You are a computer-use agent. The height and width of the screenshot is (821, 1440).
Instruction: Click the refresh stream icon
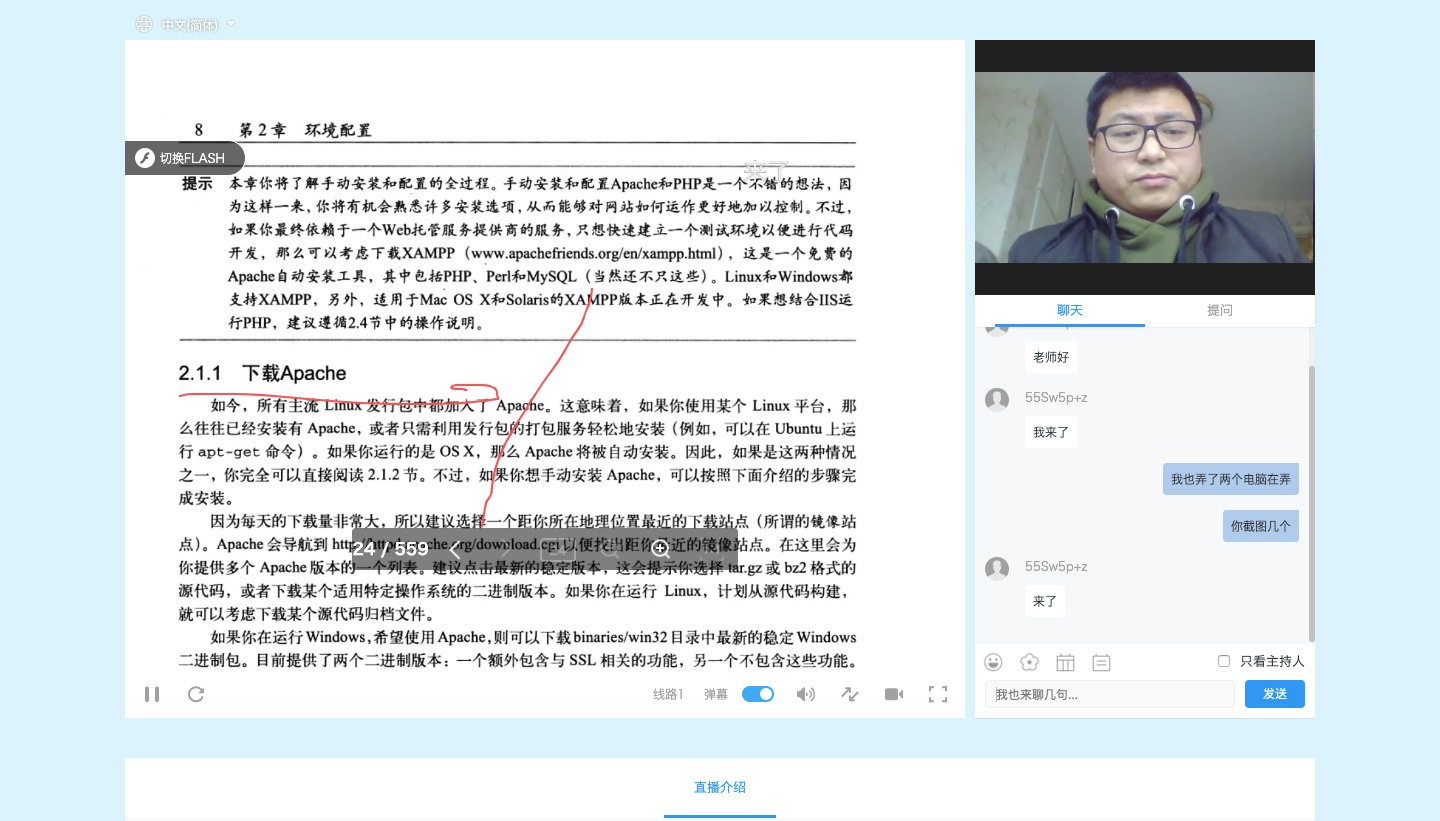click(196, 694)
